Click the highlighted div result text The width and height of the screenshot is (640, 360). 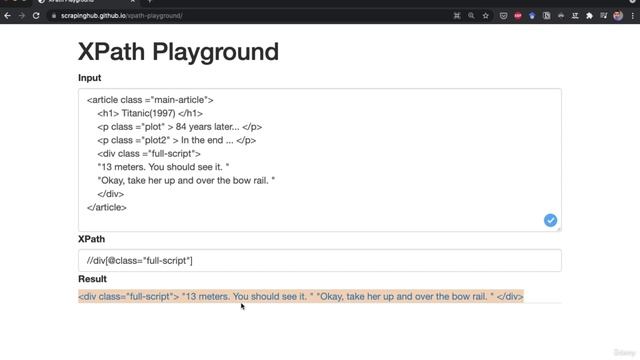tap(301, 296)
